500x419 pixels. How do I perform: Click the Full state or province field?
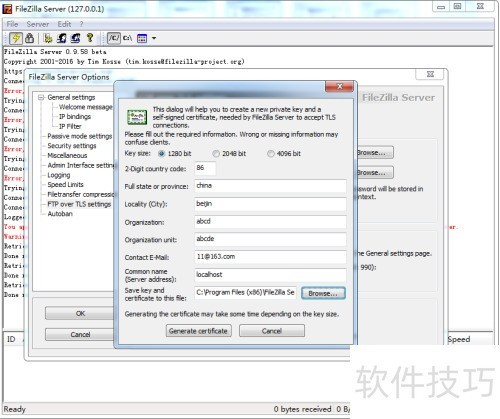[x=270, y=186]
